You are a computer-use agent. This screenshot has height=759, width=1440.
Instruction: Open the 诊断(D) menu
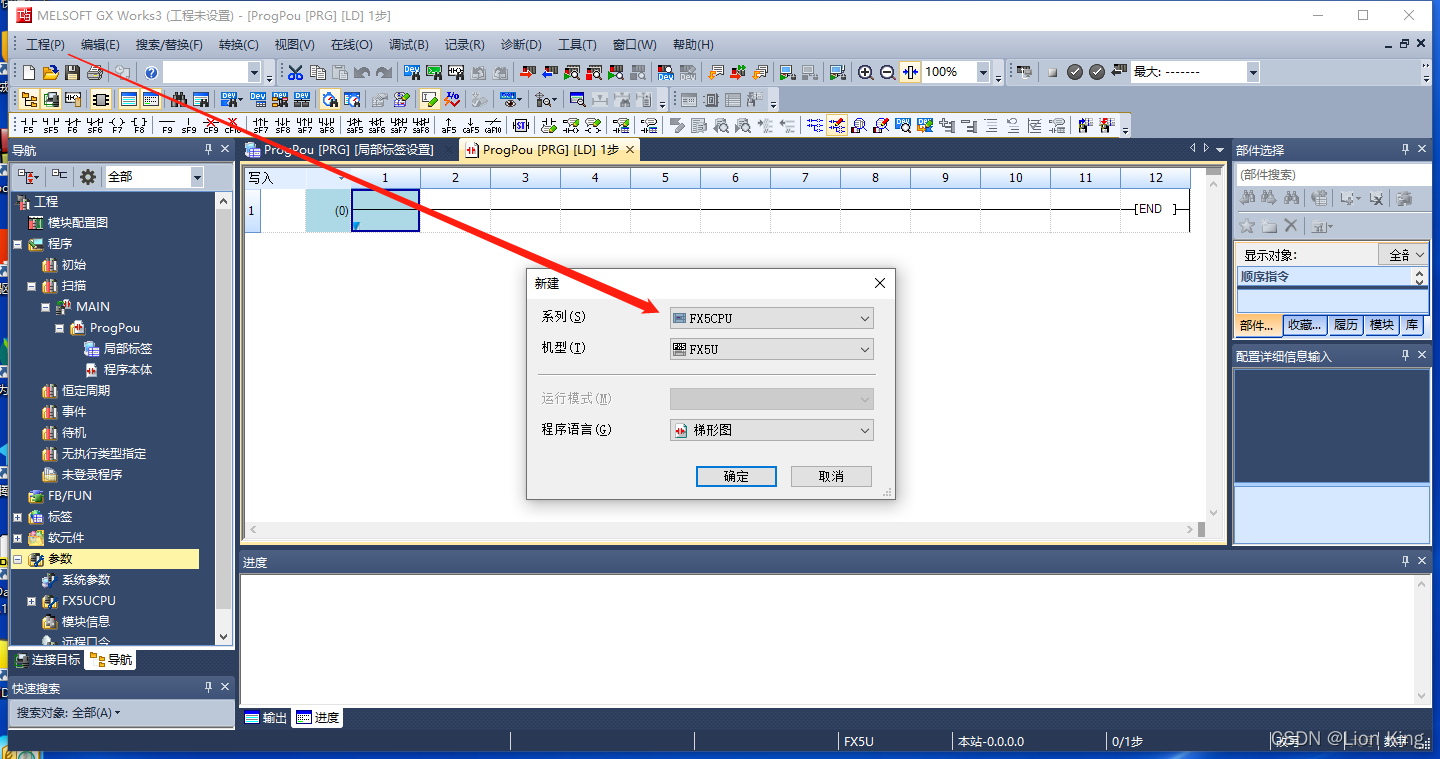521,45
